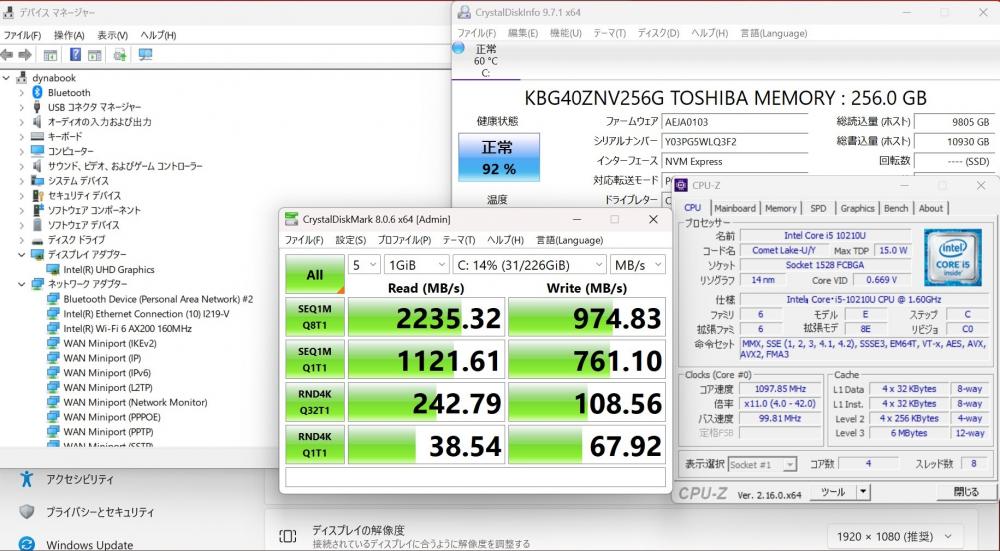This screenshot has width=1000, height=551.
Task: Select Intel(R) Ethernet Connection (10) I219-V
Action: pos(146,314)
